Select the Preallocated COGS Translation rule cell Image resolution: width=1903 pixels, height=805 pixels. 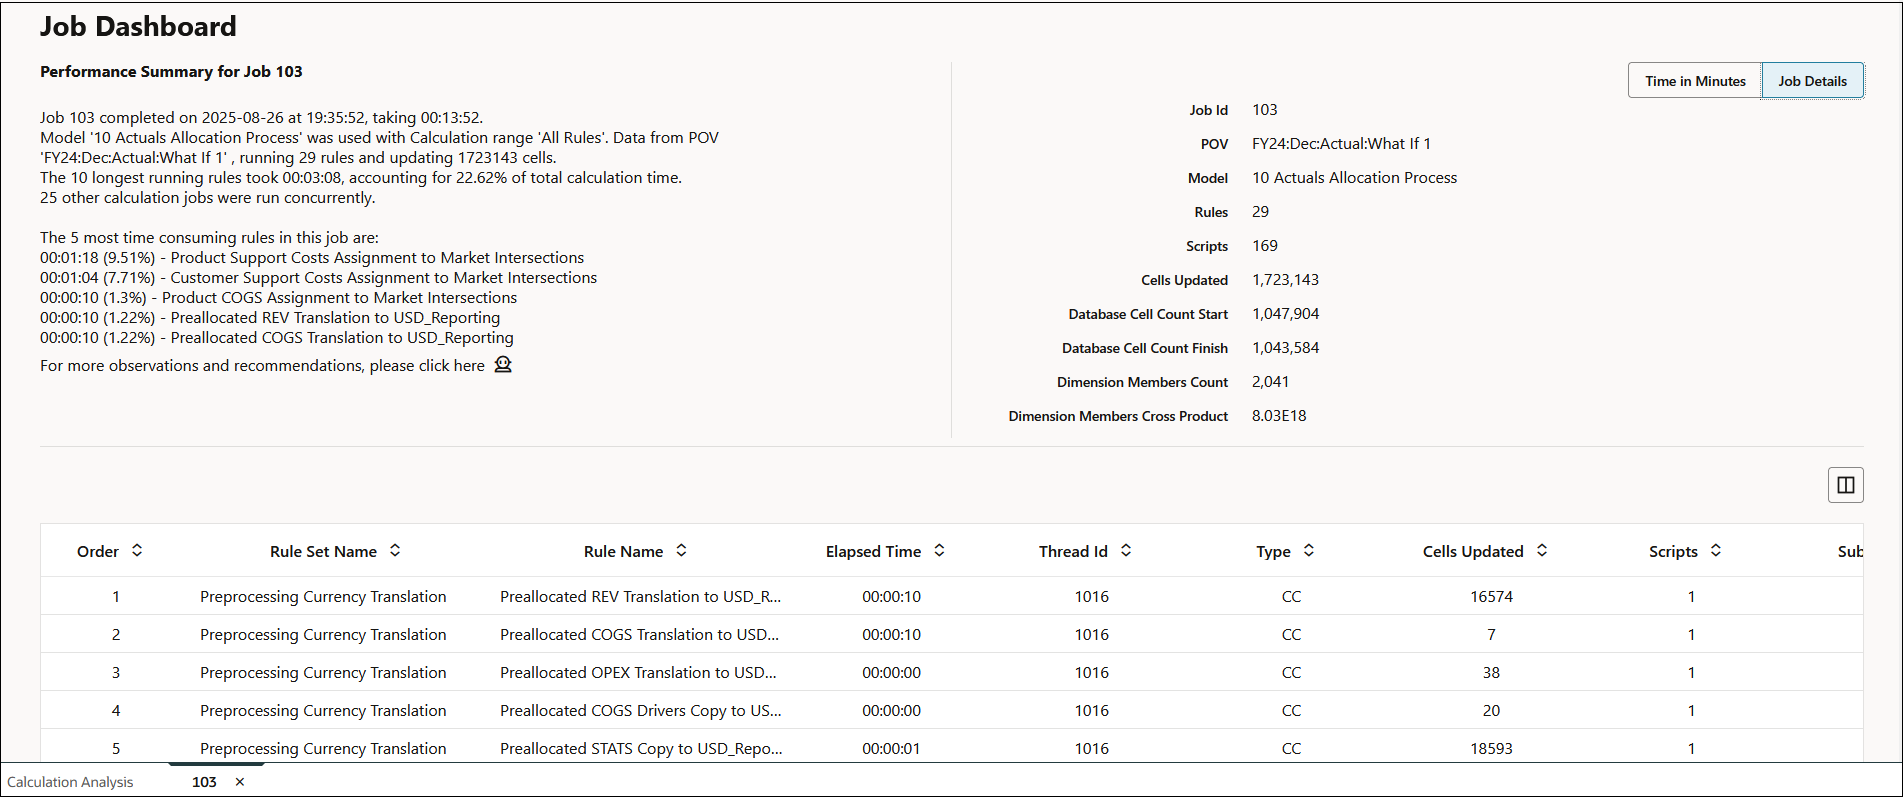pos(640,635)
